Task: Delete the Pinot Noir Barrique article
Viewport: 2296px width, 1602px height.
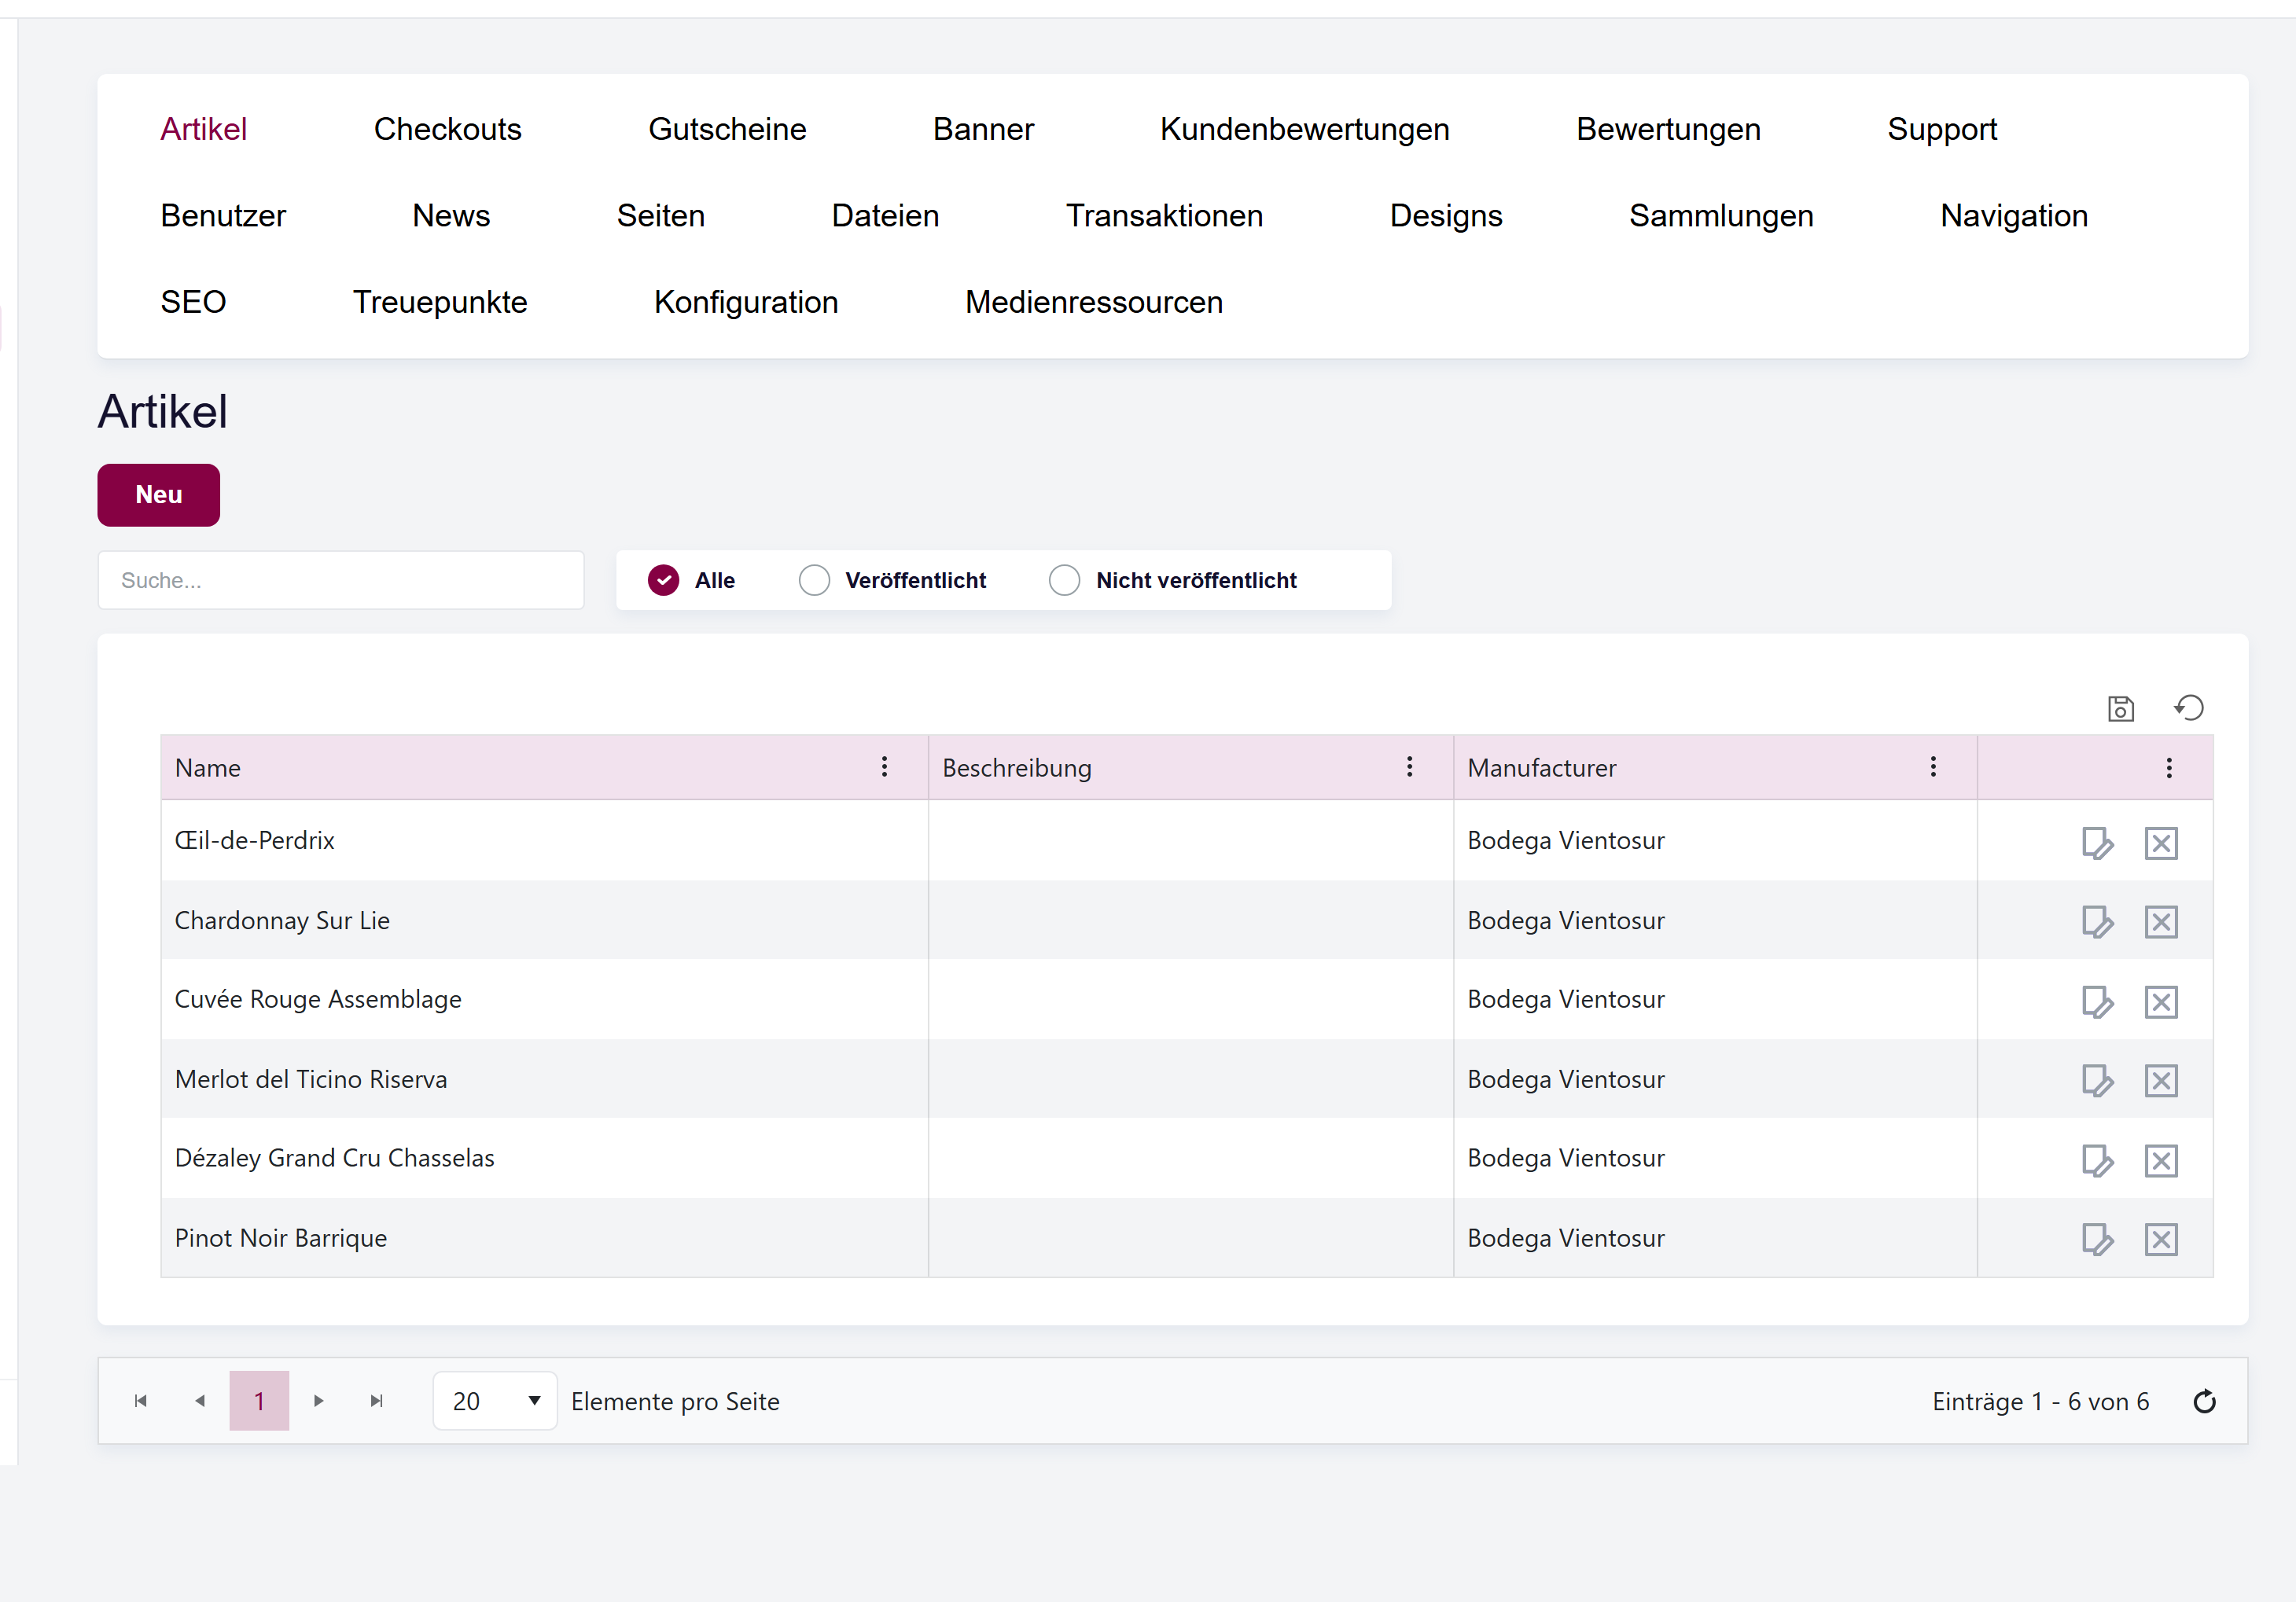Action: [2160, 1239]
